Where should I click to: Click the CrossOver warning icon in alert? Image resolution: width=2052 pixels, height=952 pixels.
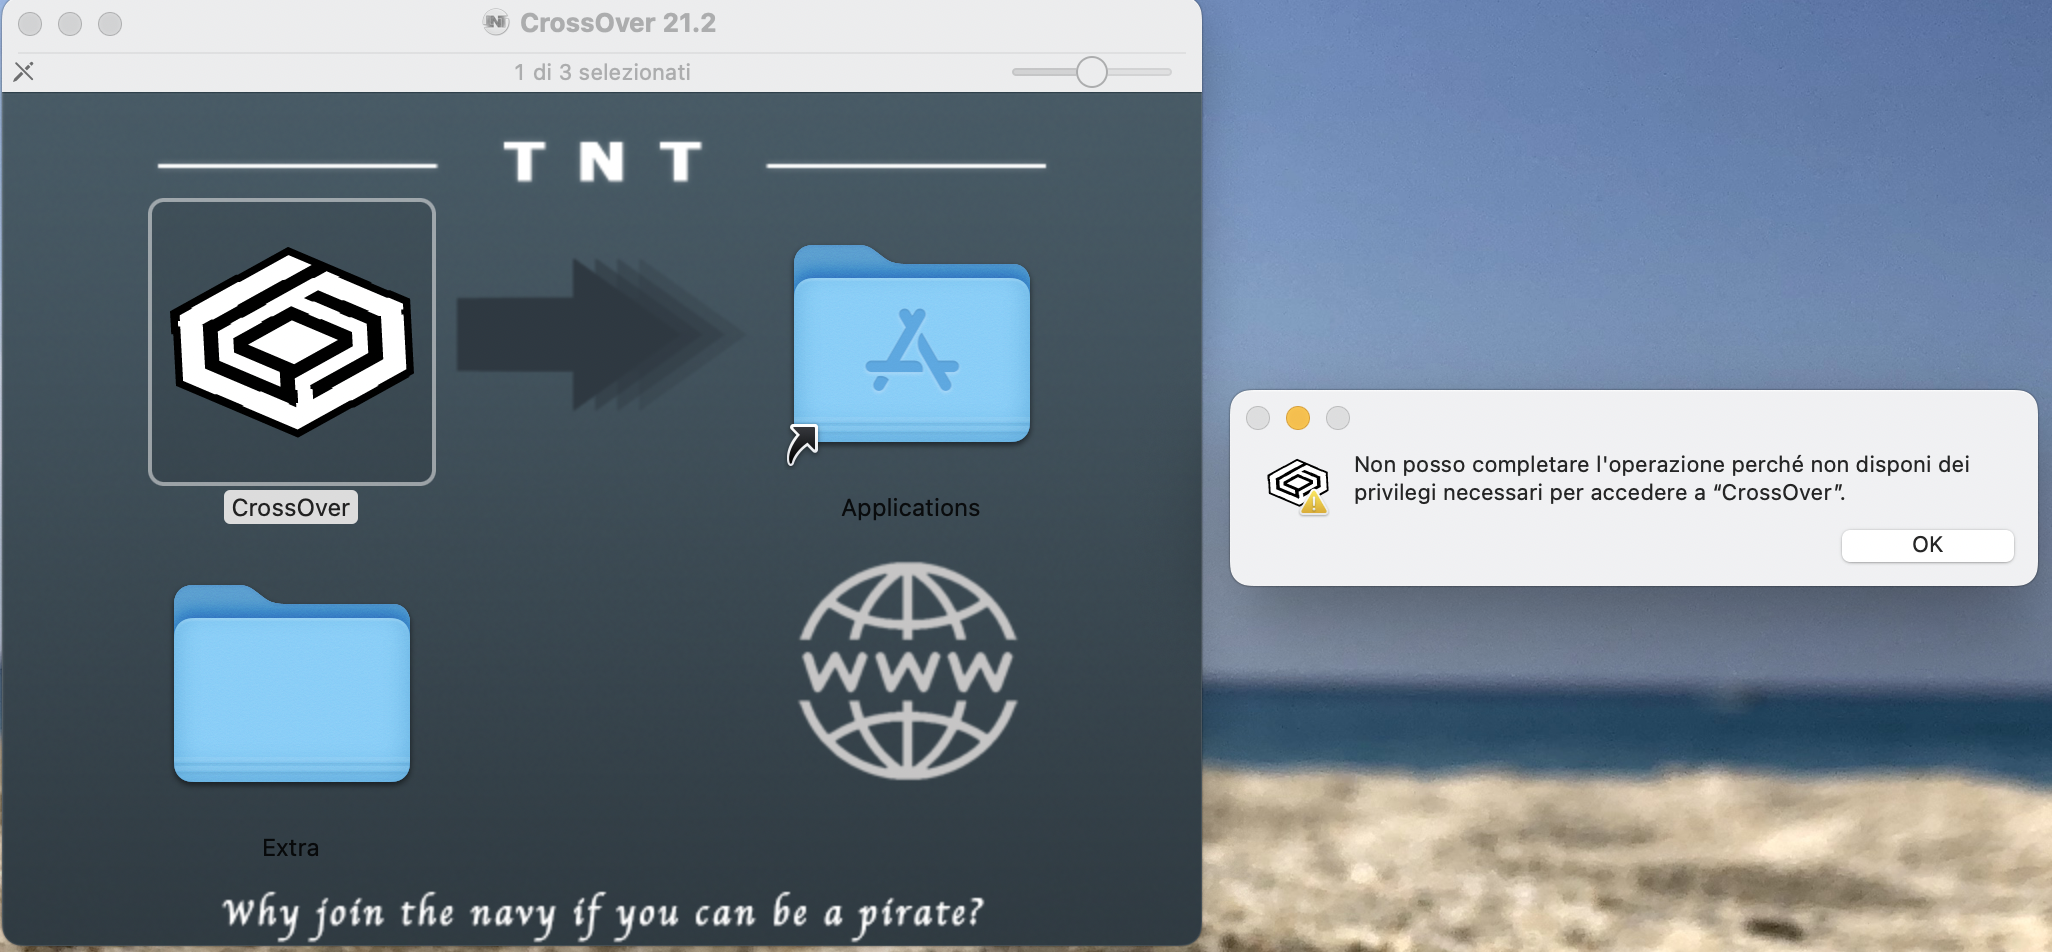[x=1298, y=486]
